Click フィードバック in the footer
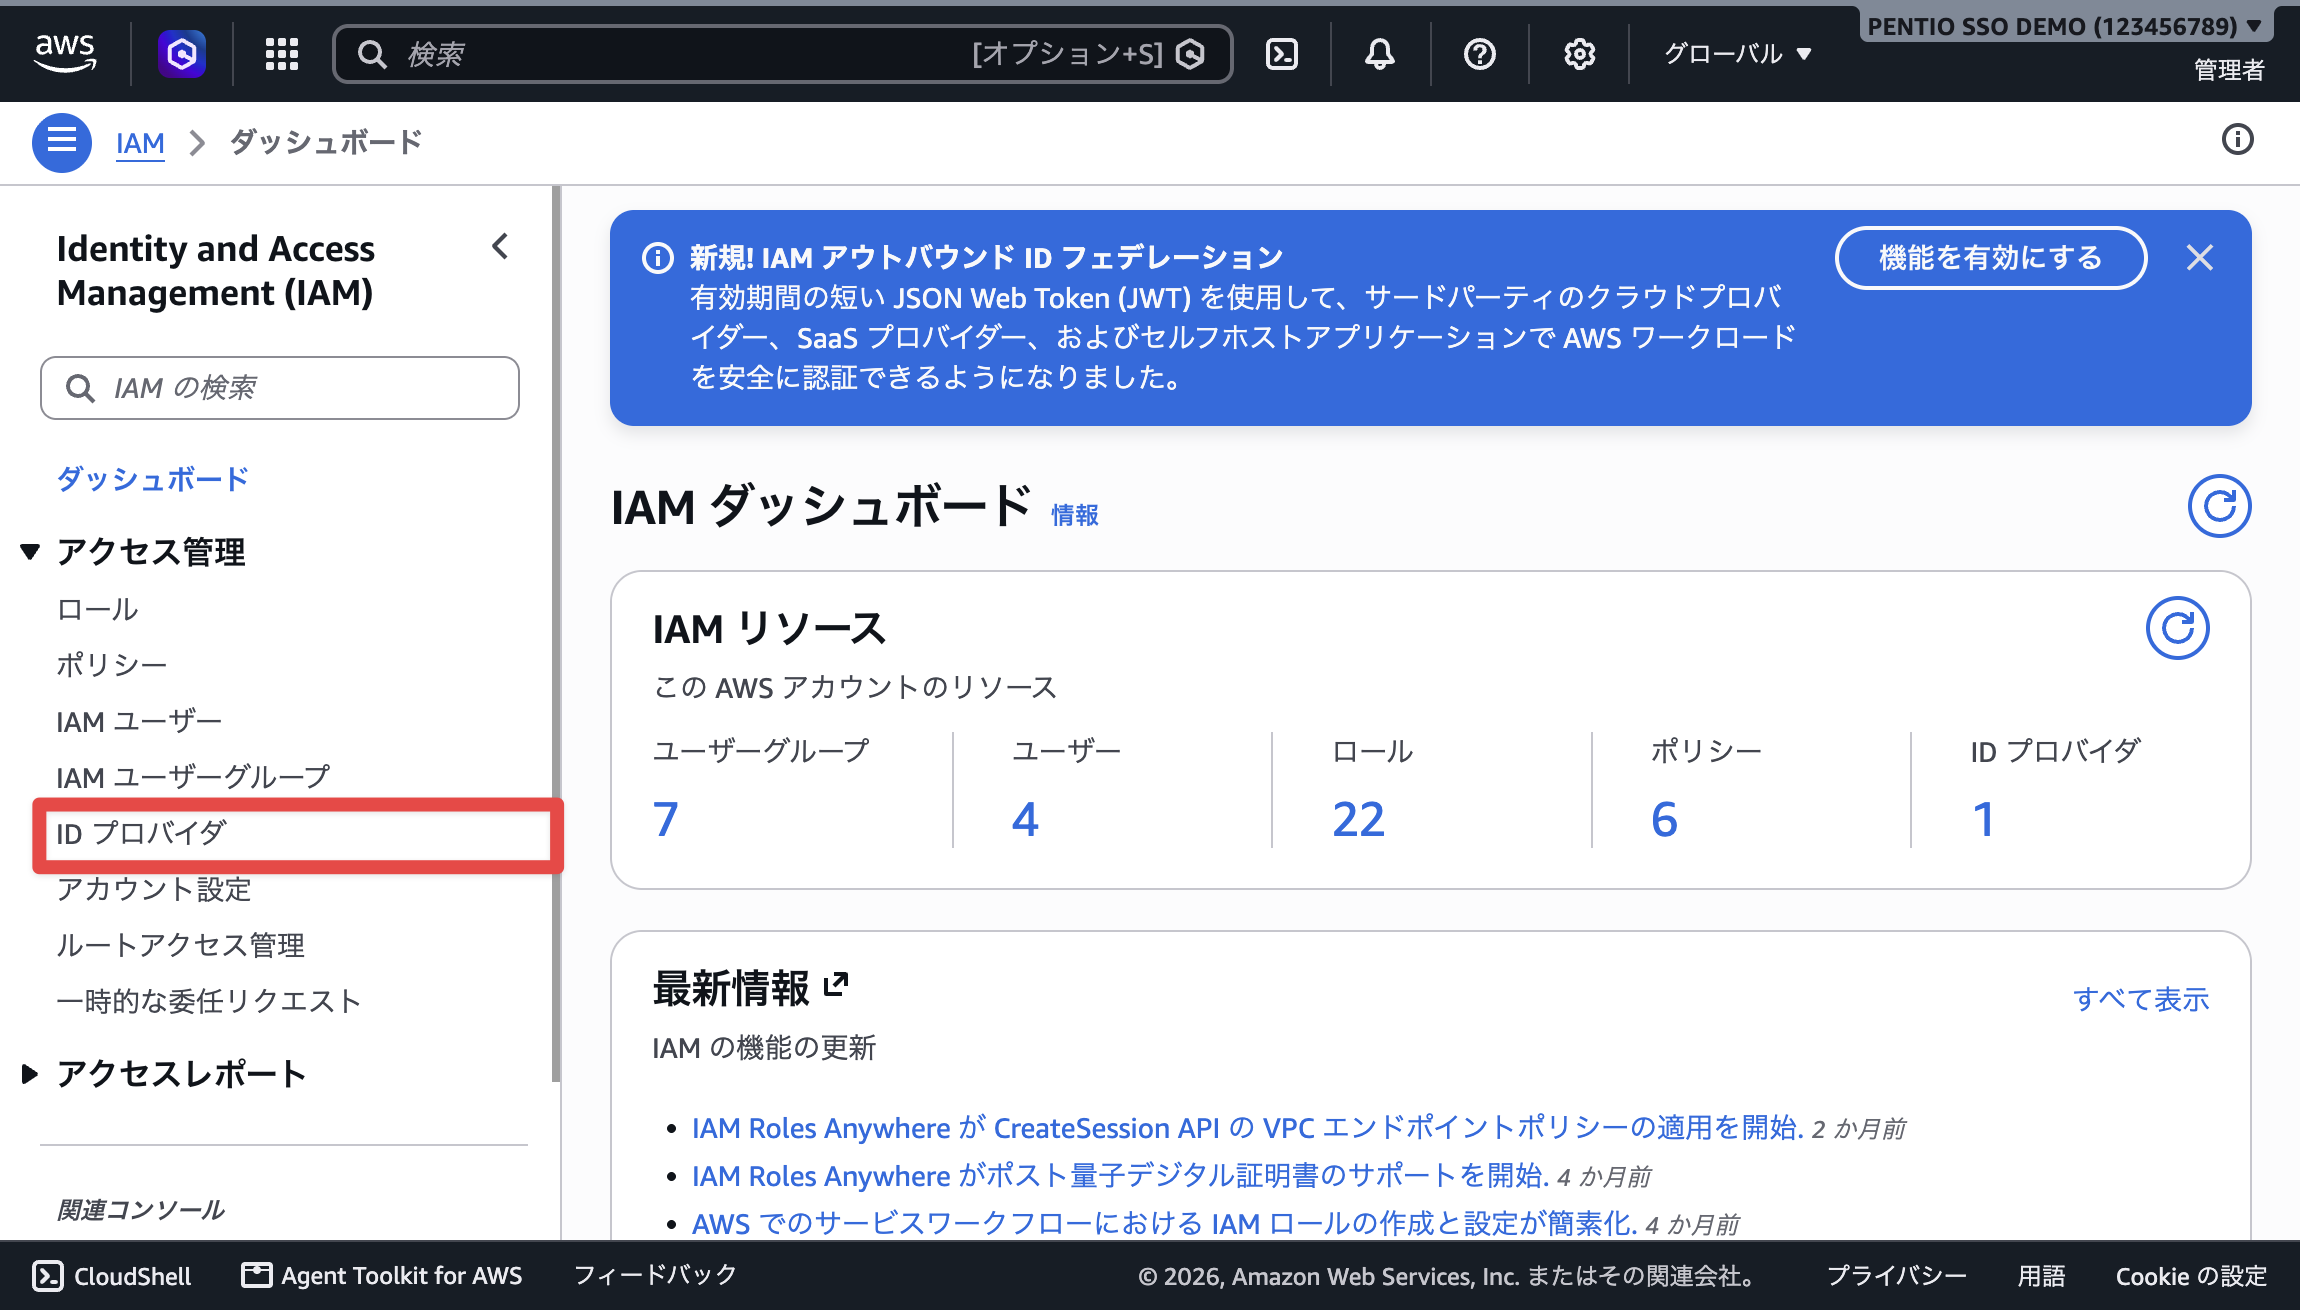 click(x=656, y=1275)
